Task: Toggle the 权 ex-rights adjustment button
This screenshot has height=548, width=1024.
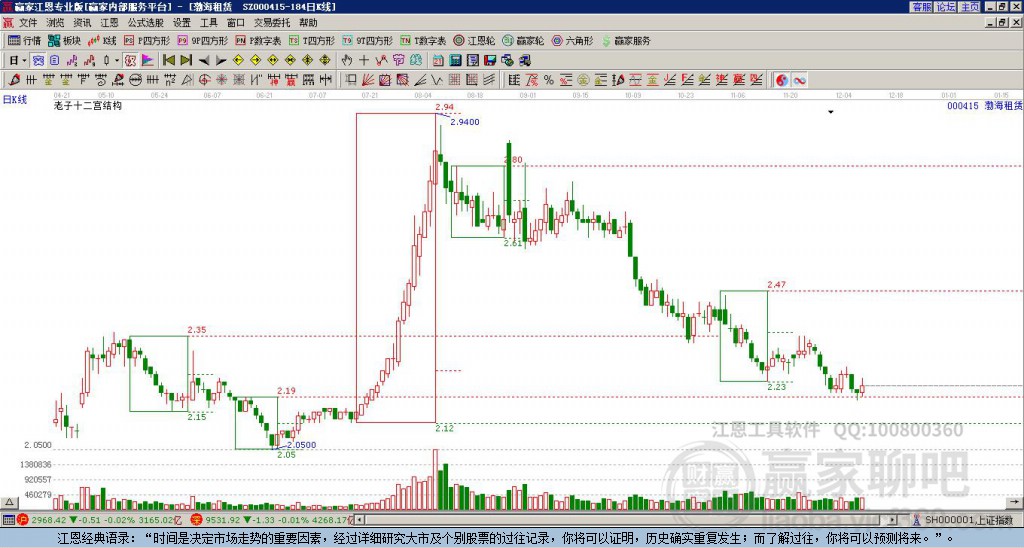Action: pos(130,61)
